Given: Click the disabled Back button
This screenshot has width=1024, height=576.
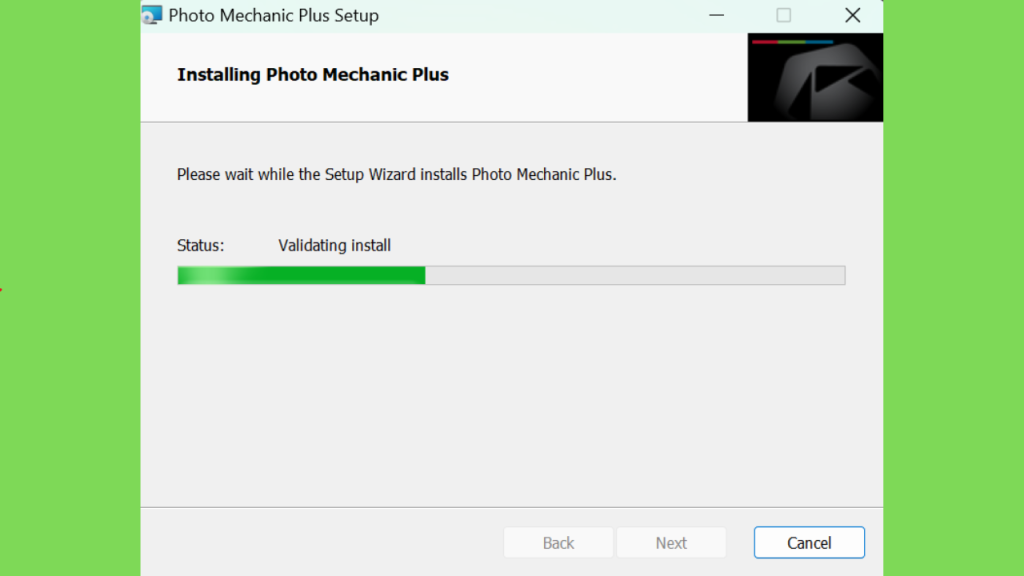Looking at the screenshot, I should point(558,543).
